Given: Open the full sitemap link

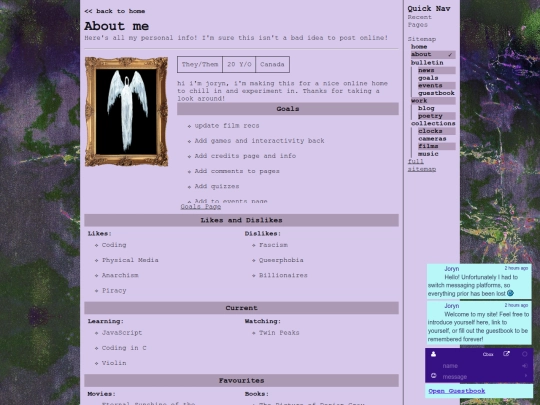Looking at the screenshot, I should pyautogui.click(x=422, y=165).
